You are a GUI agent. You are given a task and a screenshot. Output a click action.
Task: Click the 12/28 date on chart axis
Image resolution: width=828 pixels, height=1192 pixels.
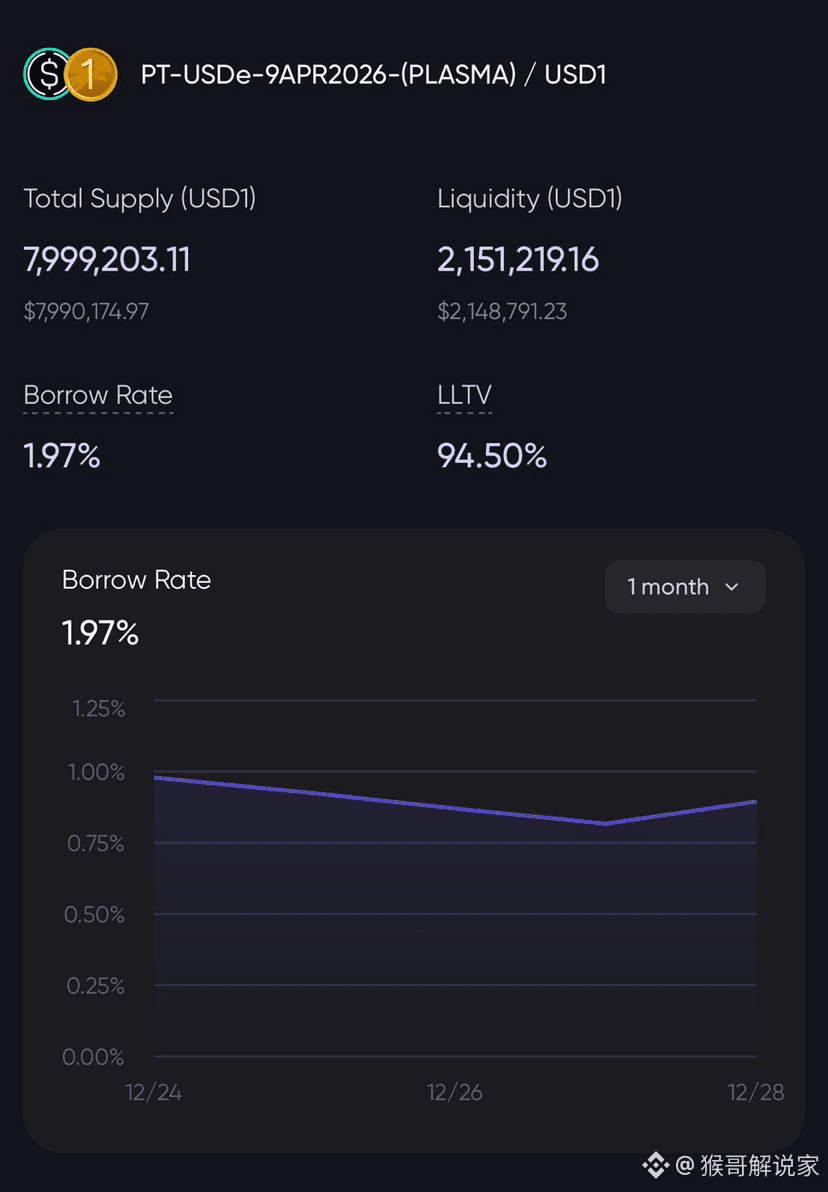click(x=756, y=1092)
